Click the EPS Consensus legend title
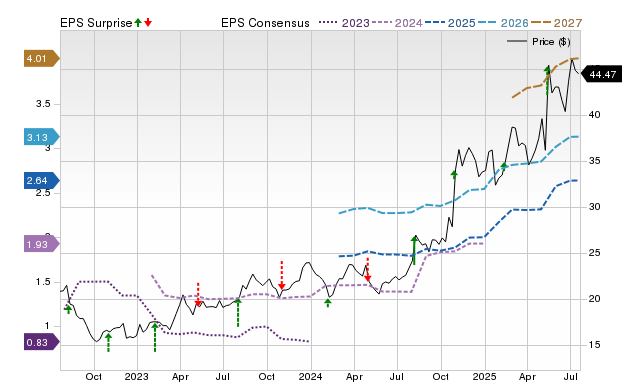Screen dimensions: 640x382 pos(265,23)
